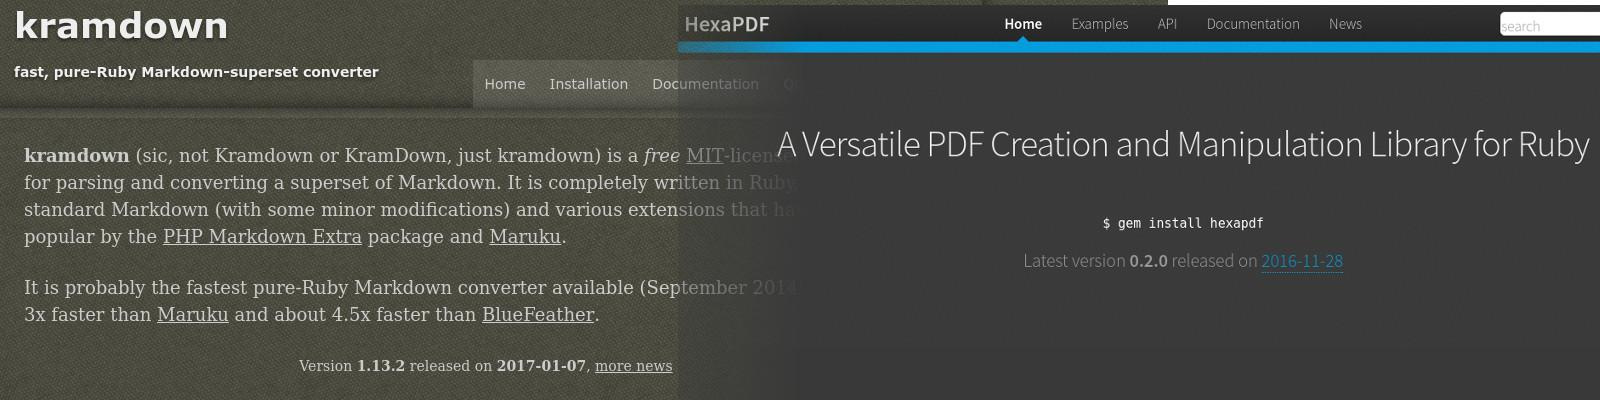
Task: Switch to the API tab
Action: [1167, 24]
